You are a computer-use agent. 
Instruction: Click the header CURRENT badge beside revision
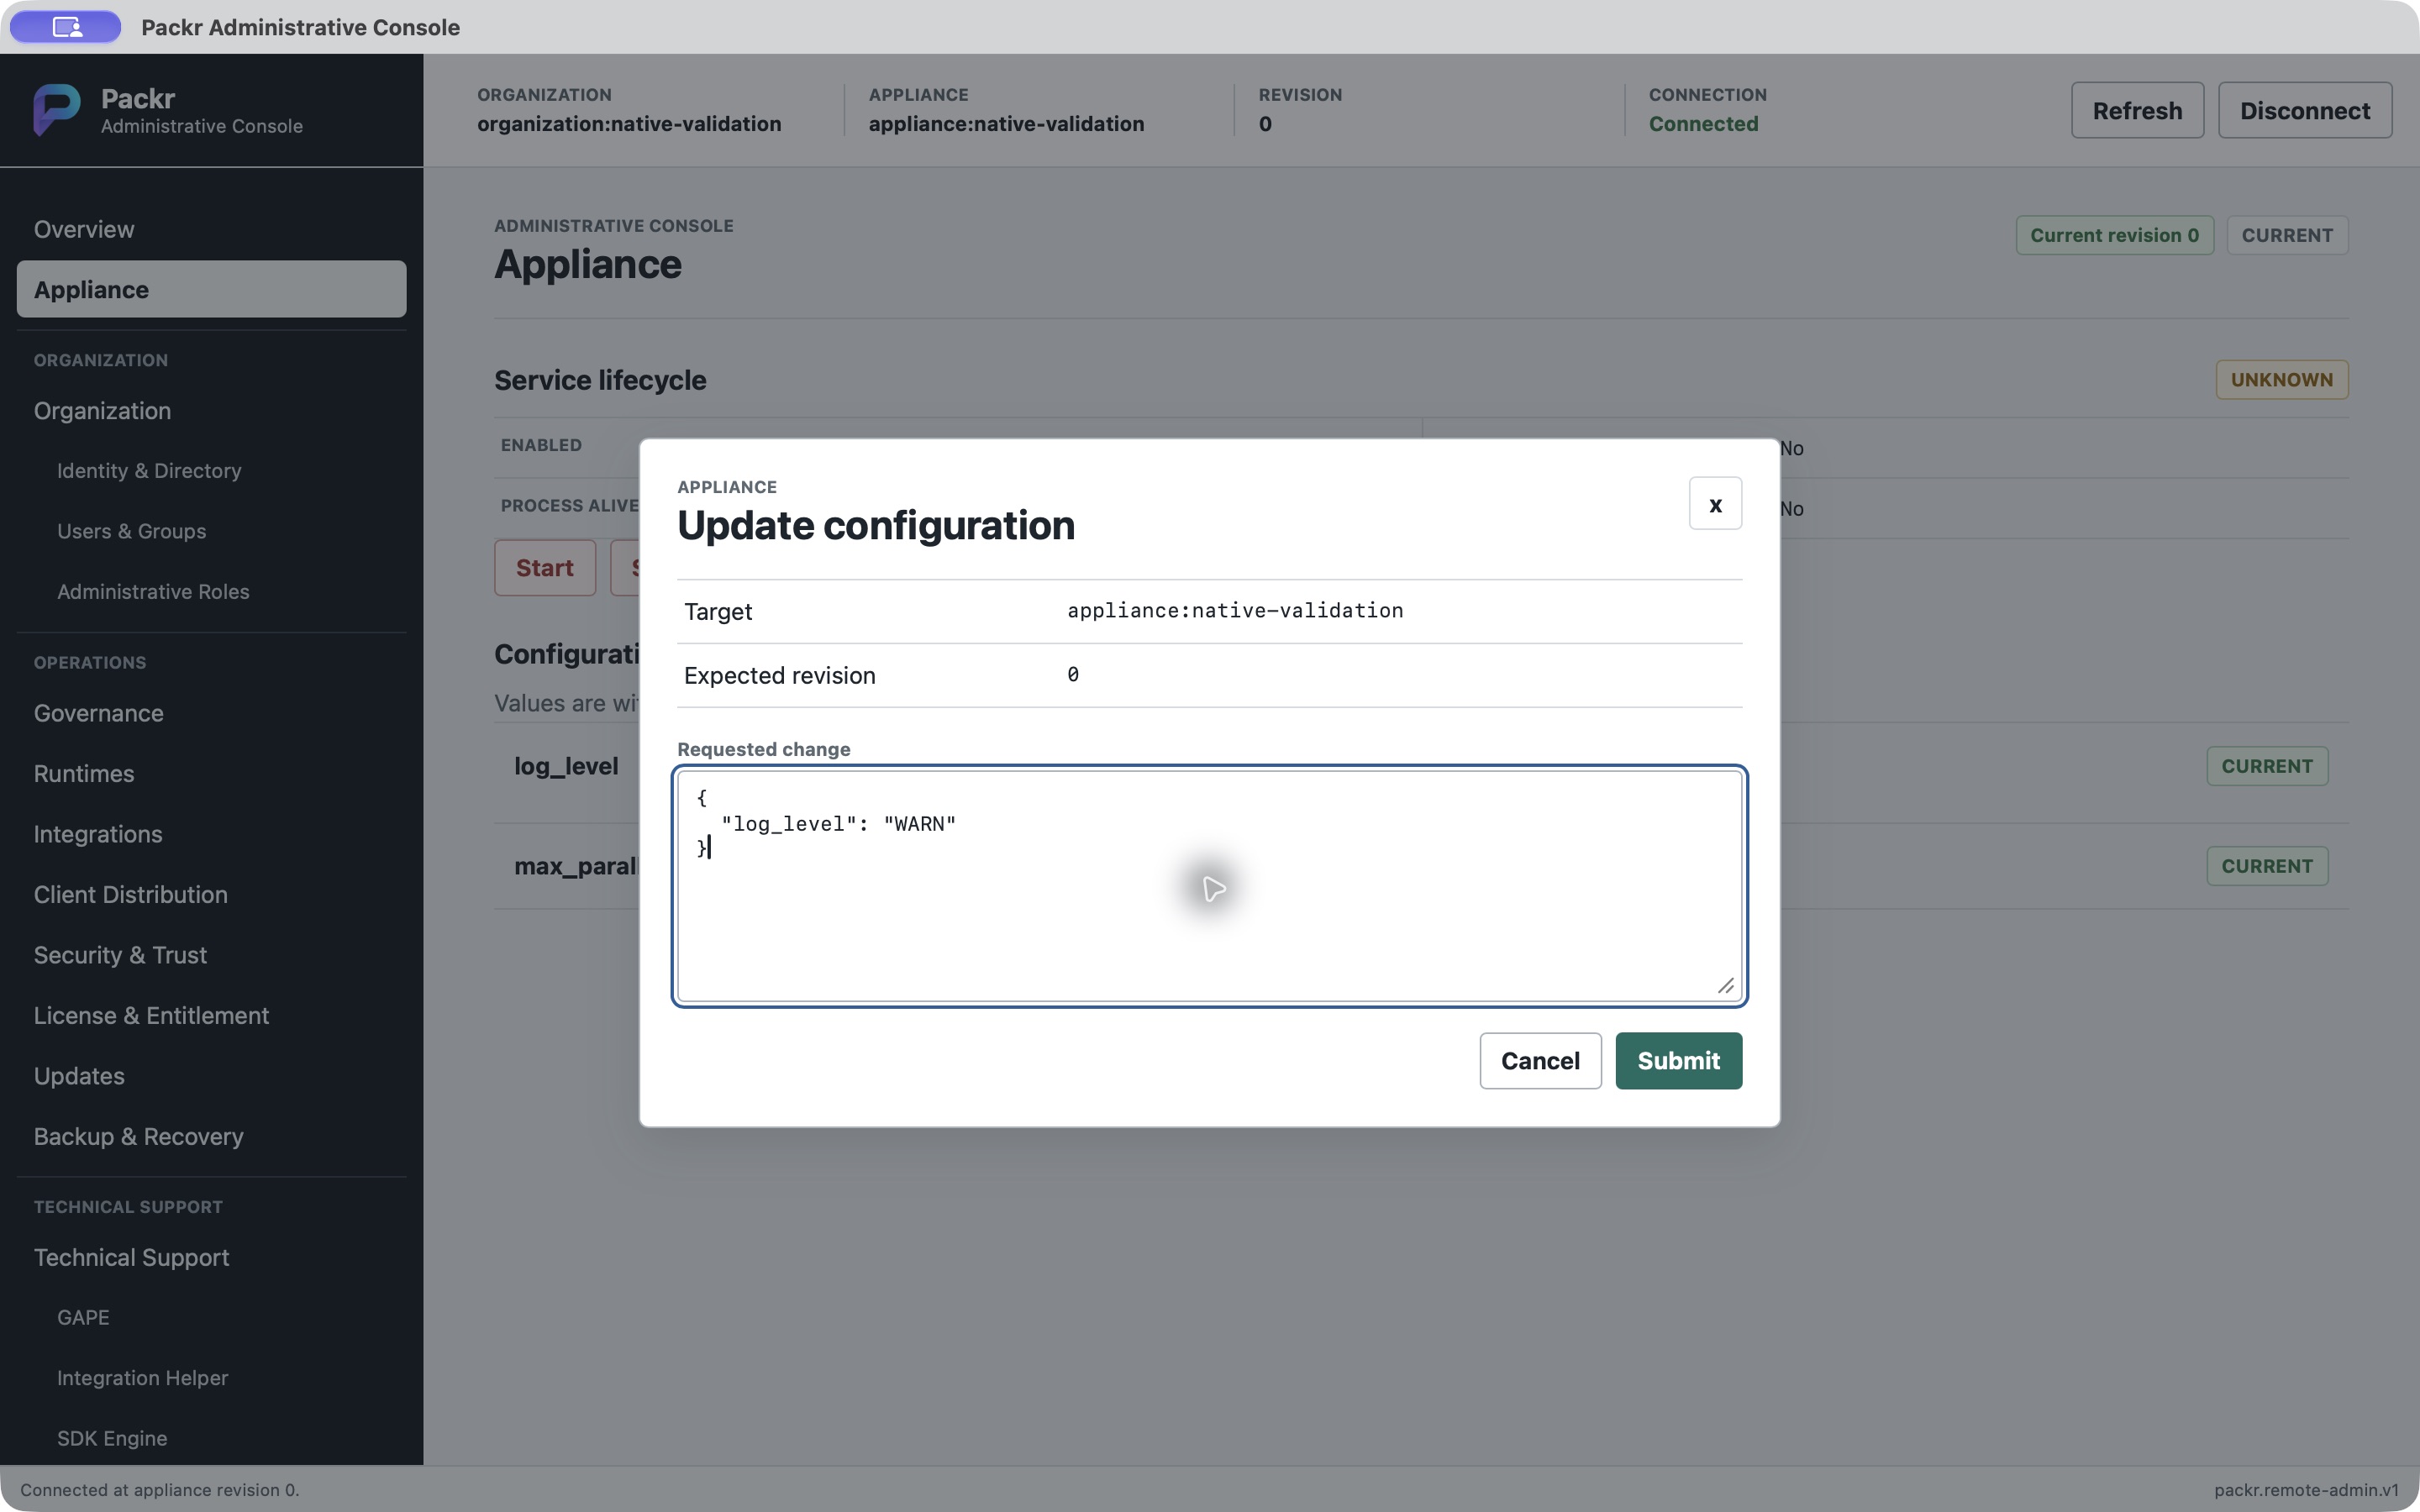point(2287,235)
